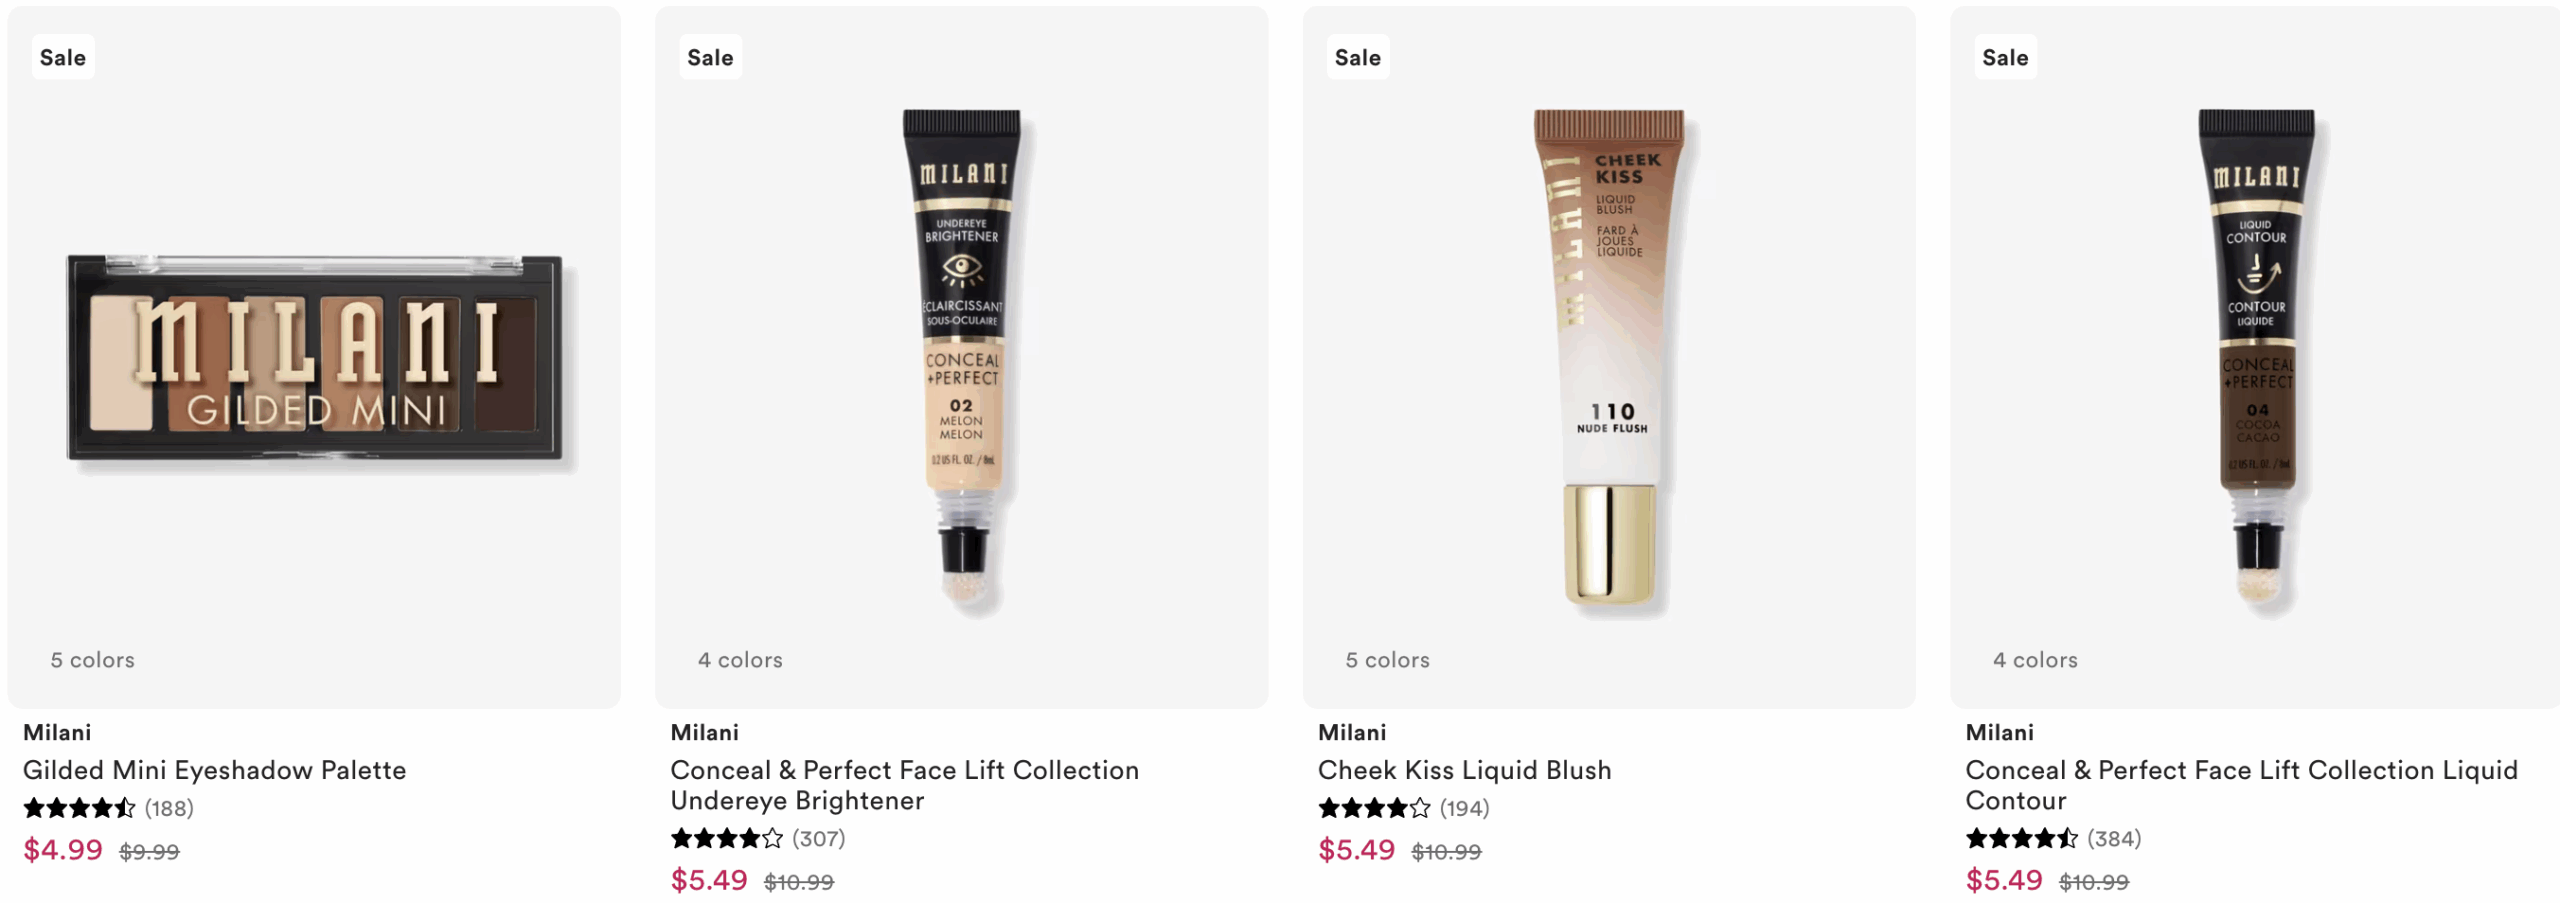
Task: Click Milani brand name above Cheek Kiss
Action: (x=1352, y=732)
